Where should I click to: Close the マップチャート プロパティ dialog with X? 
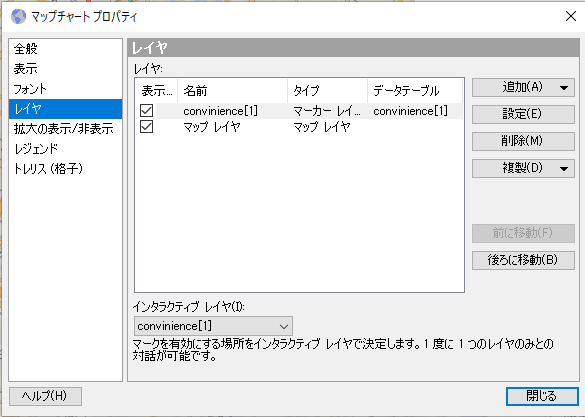(x=571, y=16)
